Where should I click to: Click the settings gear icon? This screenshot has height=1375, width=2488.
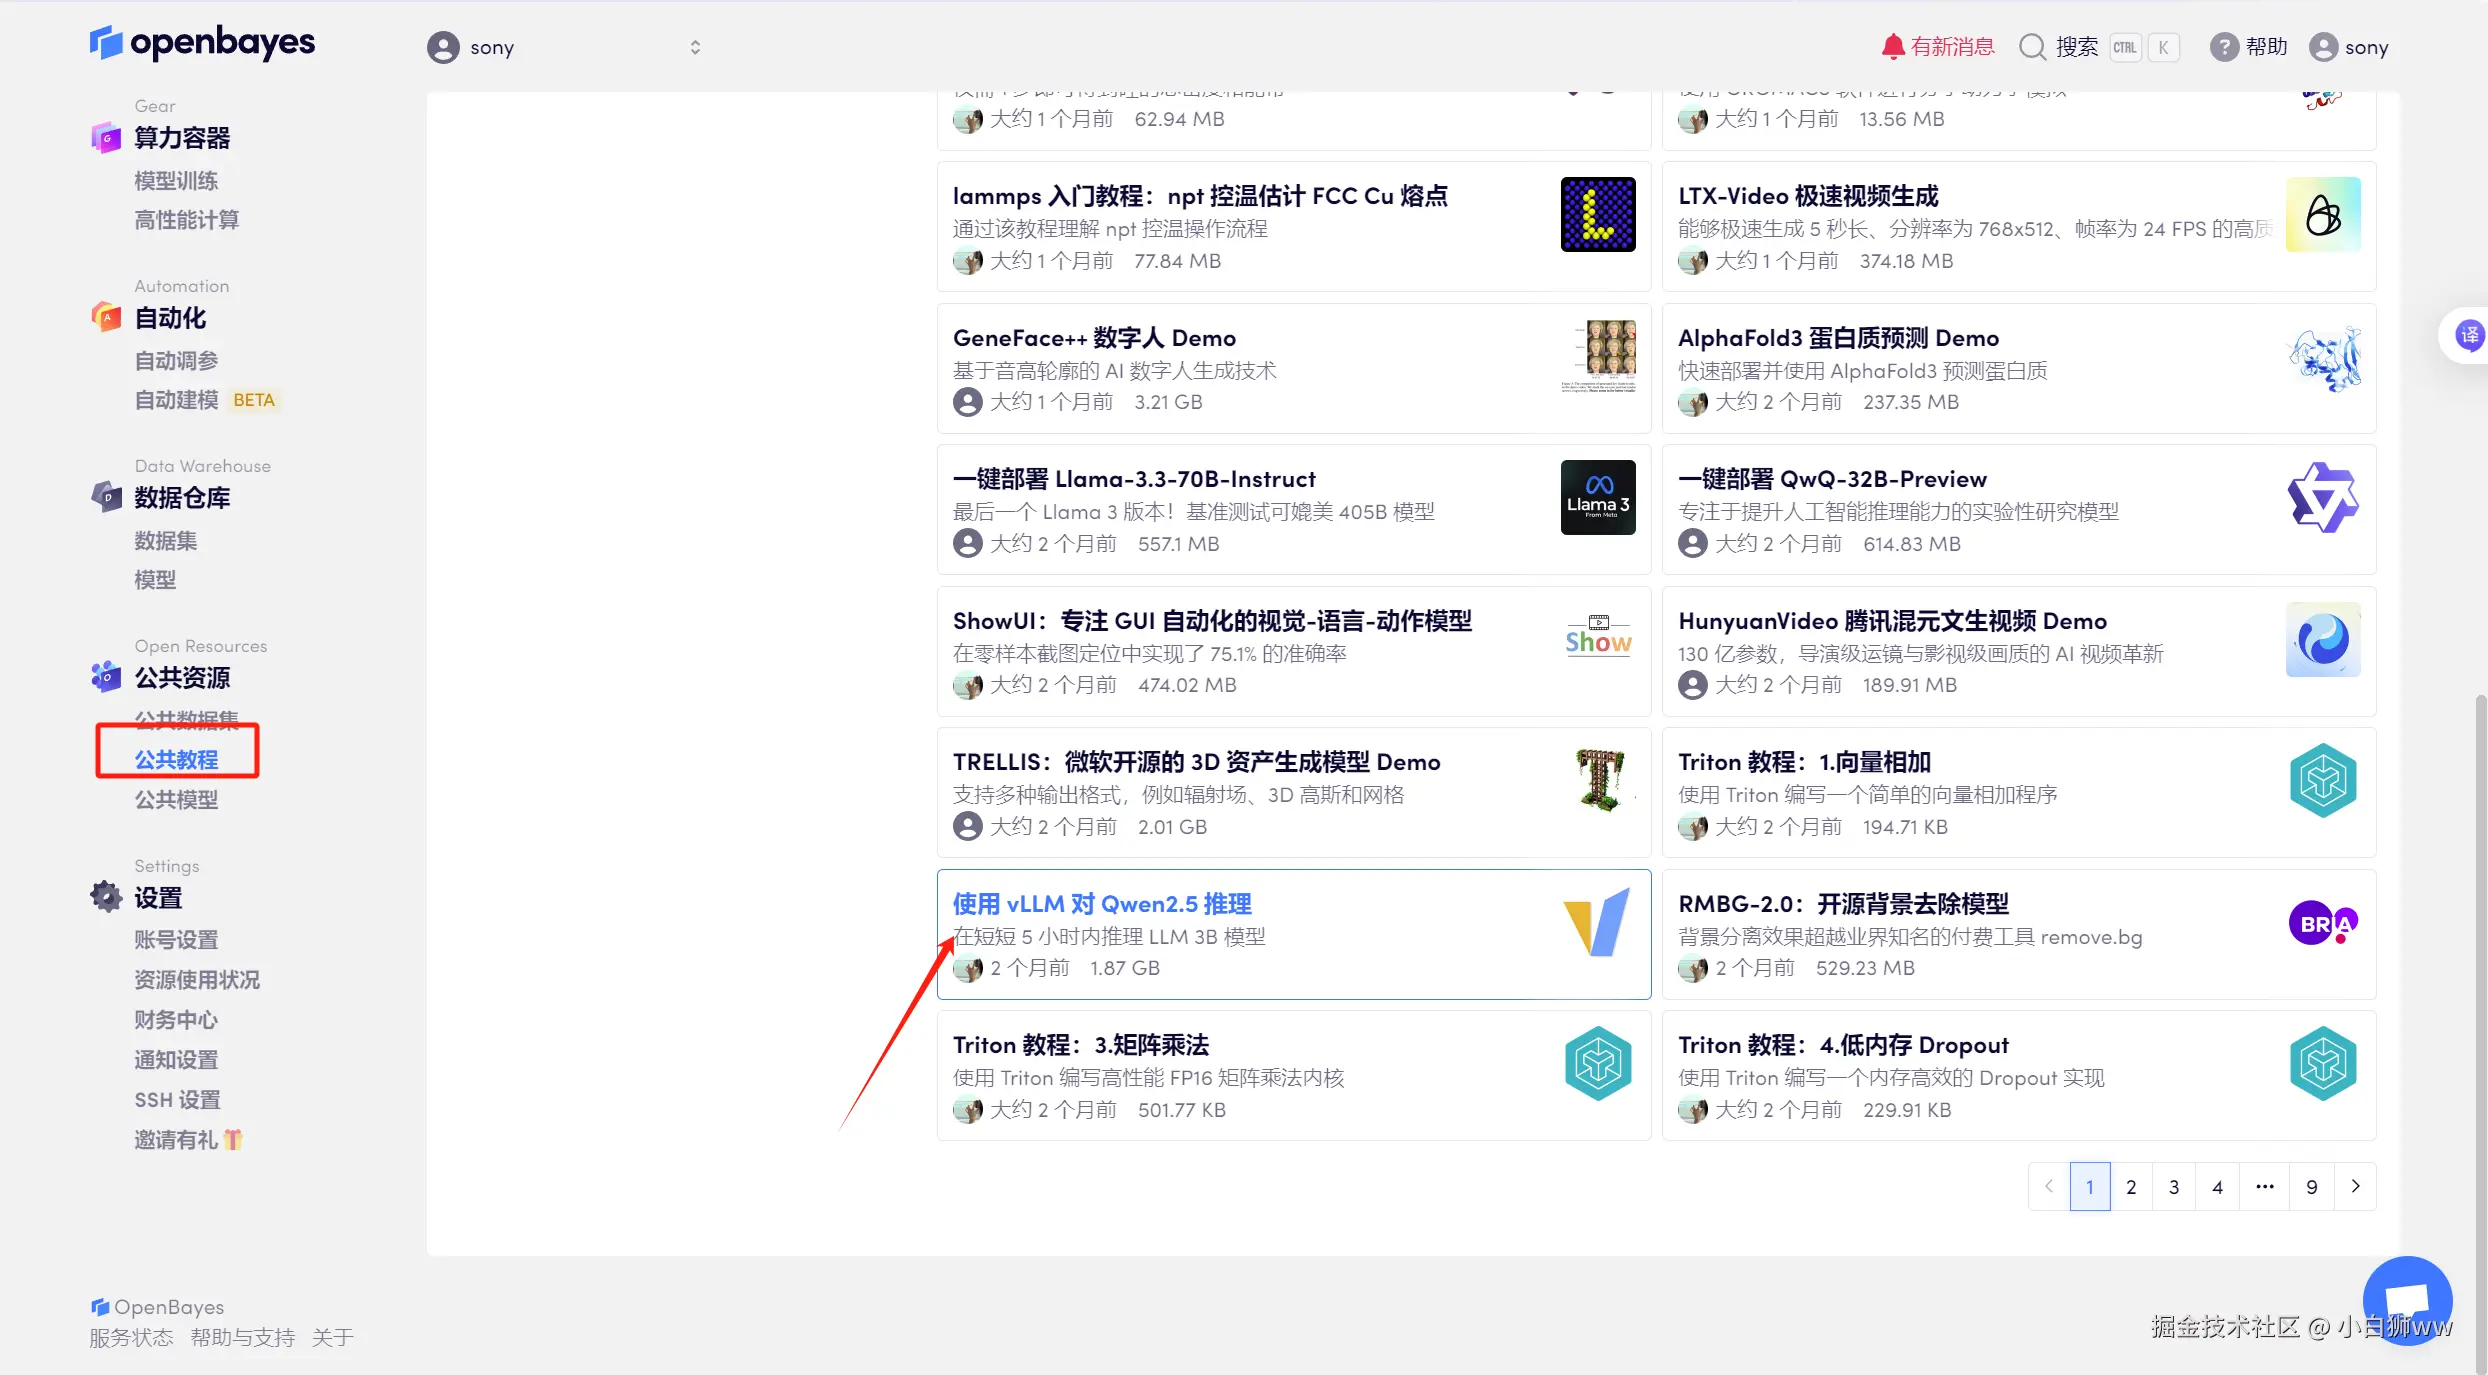(x=106, y=896)
